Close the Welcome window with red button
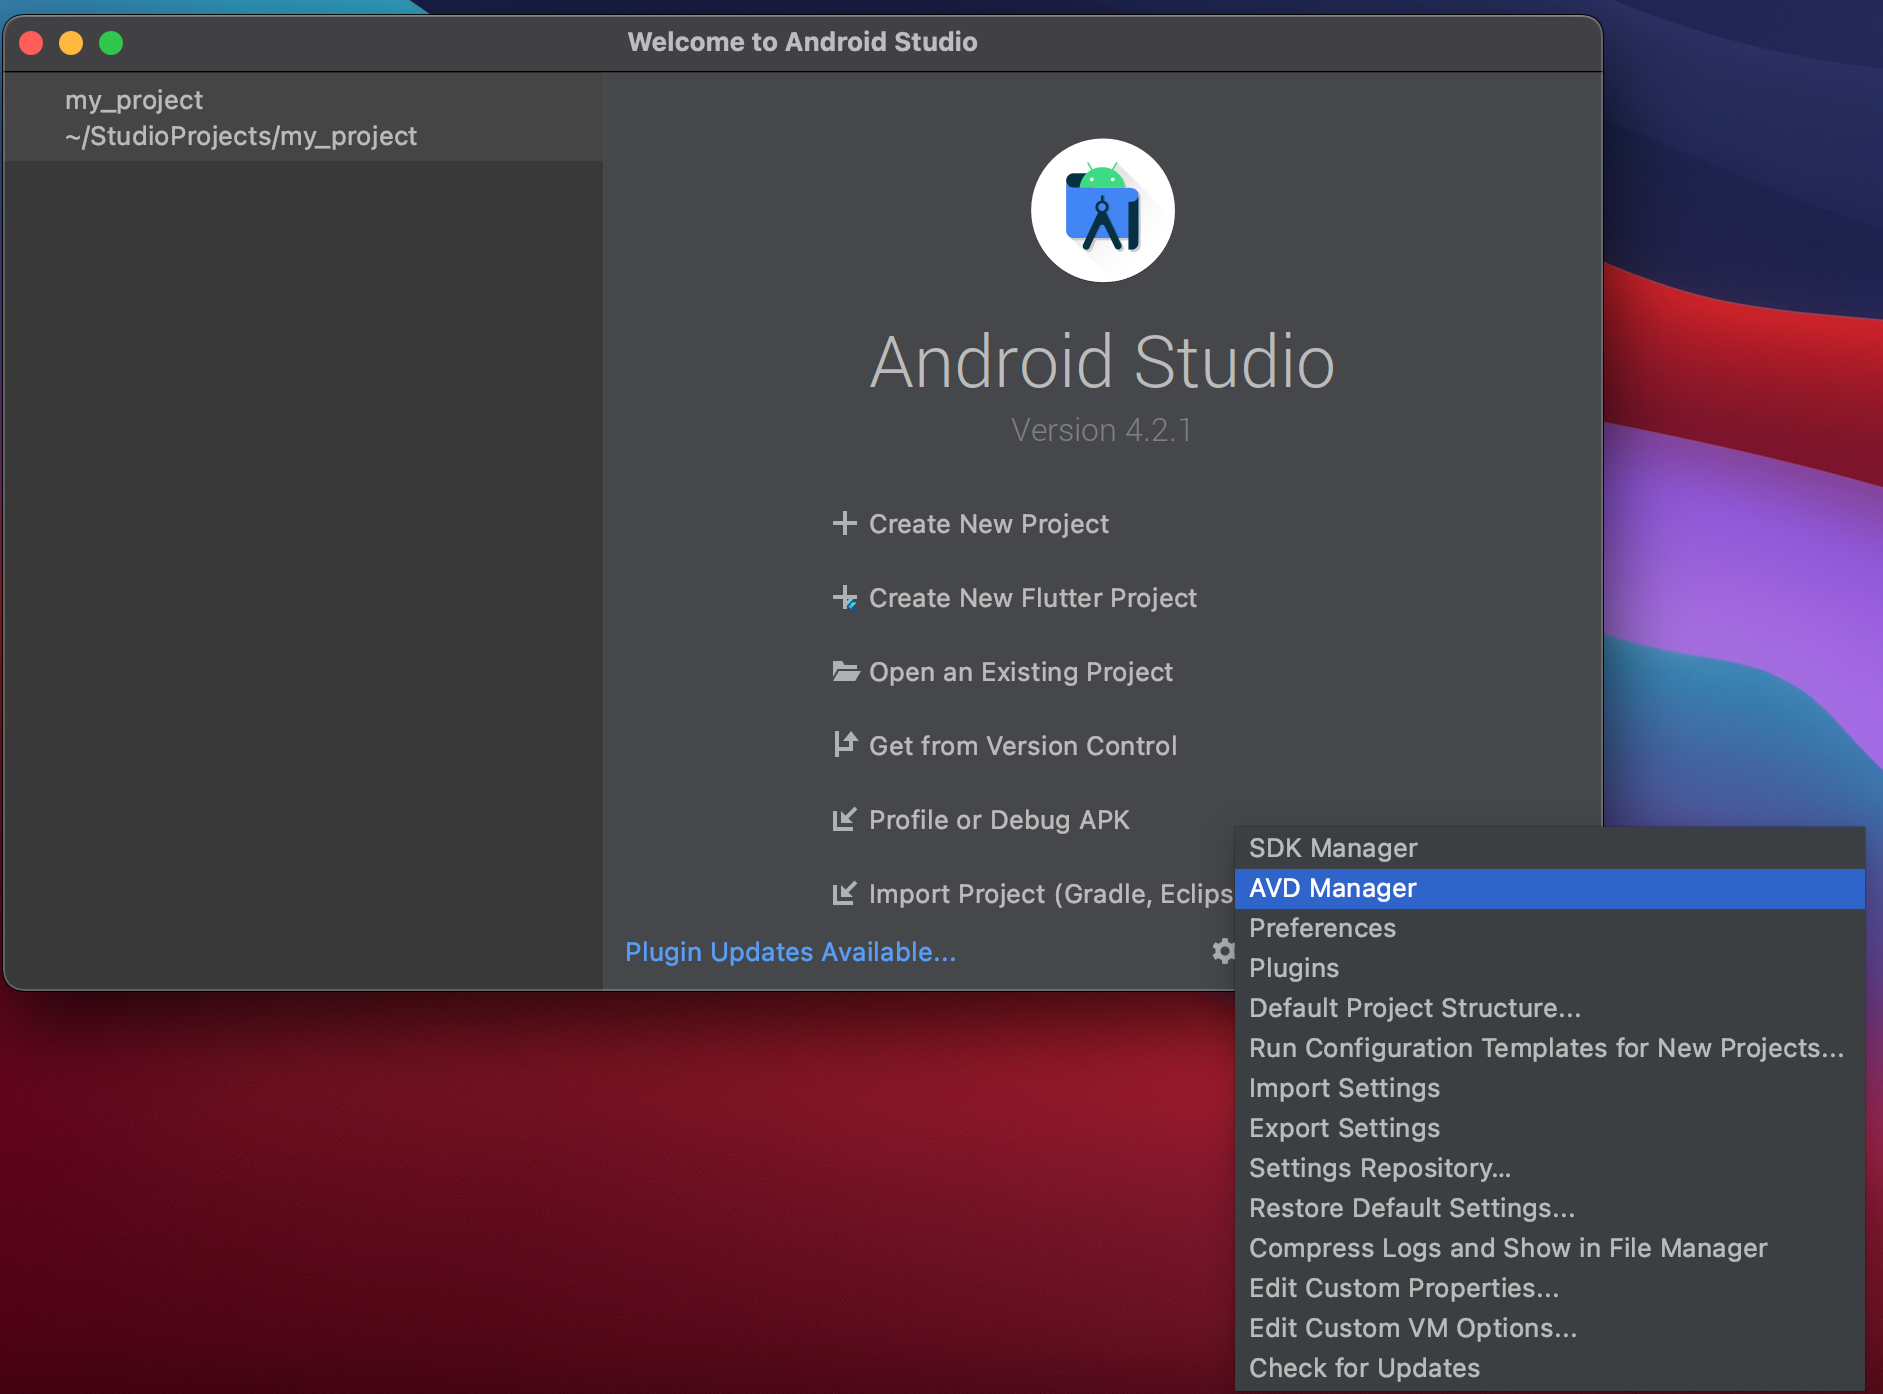 (31, 43)
